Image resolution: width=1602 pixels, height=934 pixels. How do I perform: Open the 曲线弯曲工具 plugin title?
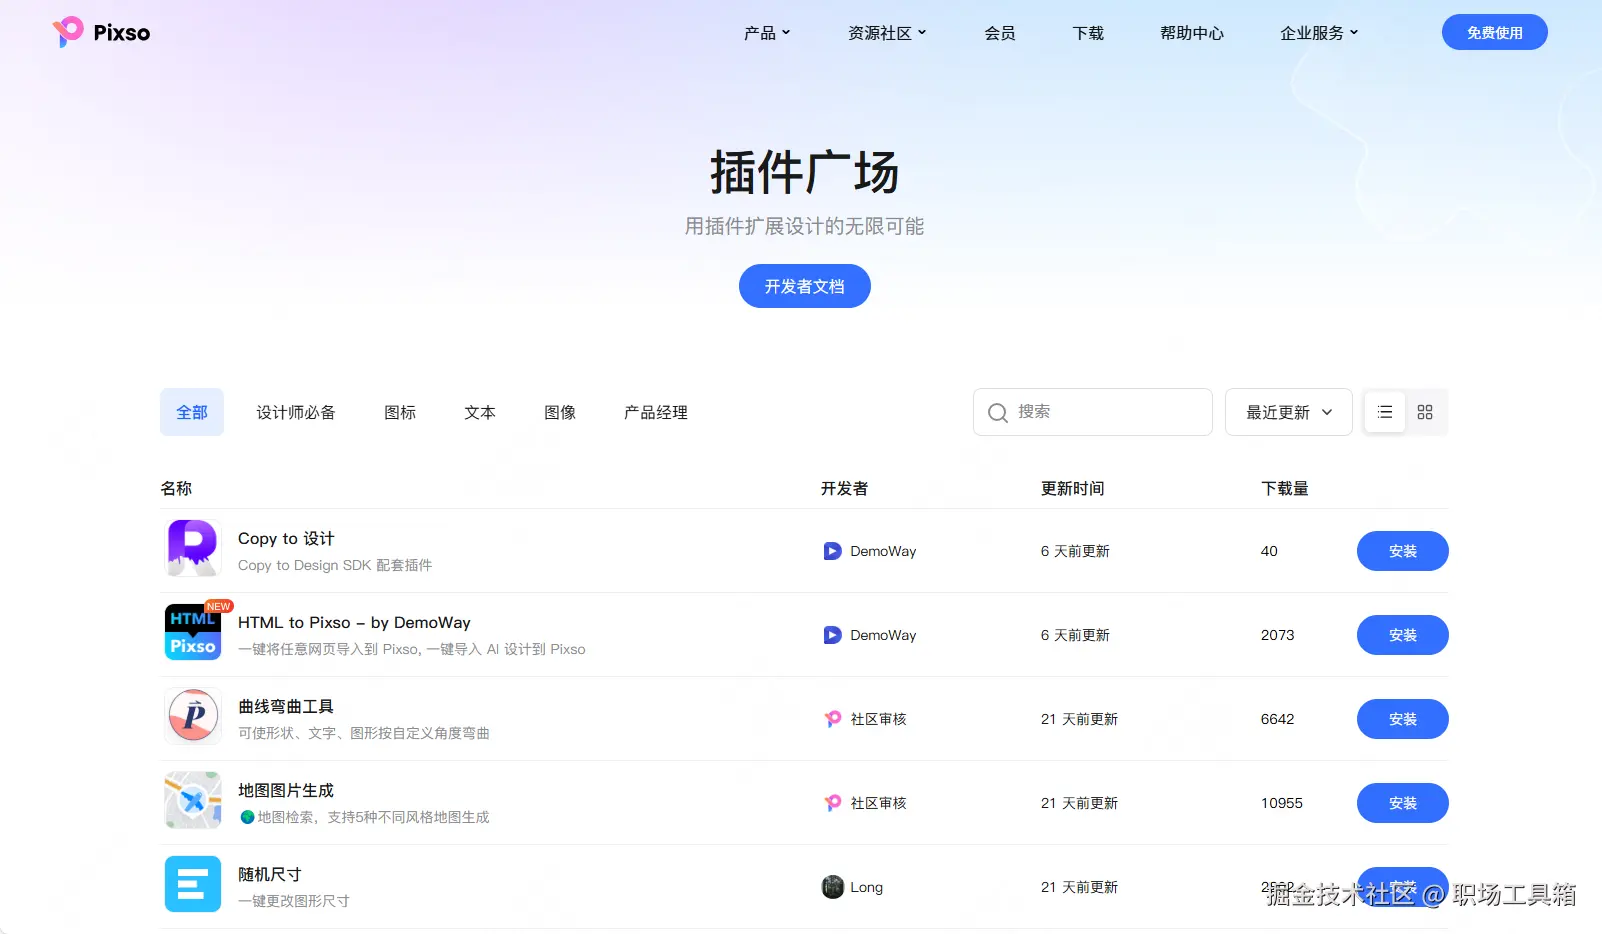click(x=286, y=707)
